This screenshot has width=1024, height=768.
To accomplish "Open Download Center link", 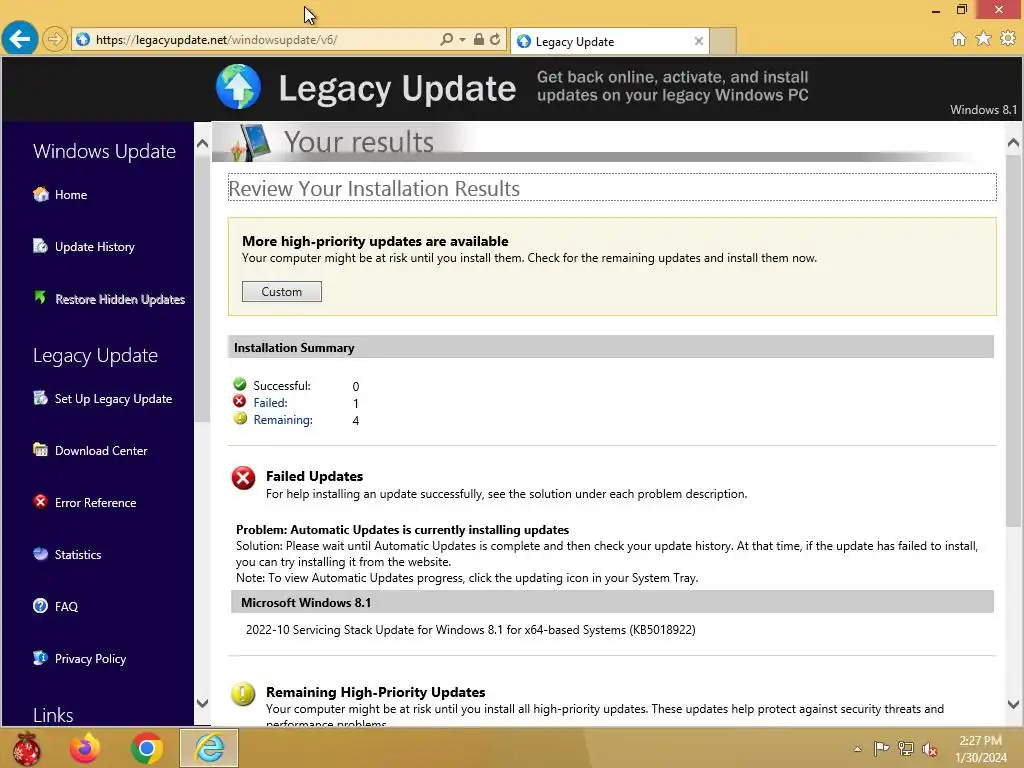I will 101,451.
